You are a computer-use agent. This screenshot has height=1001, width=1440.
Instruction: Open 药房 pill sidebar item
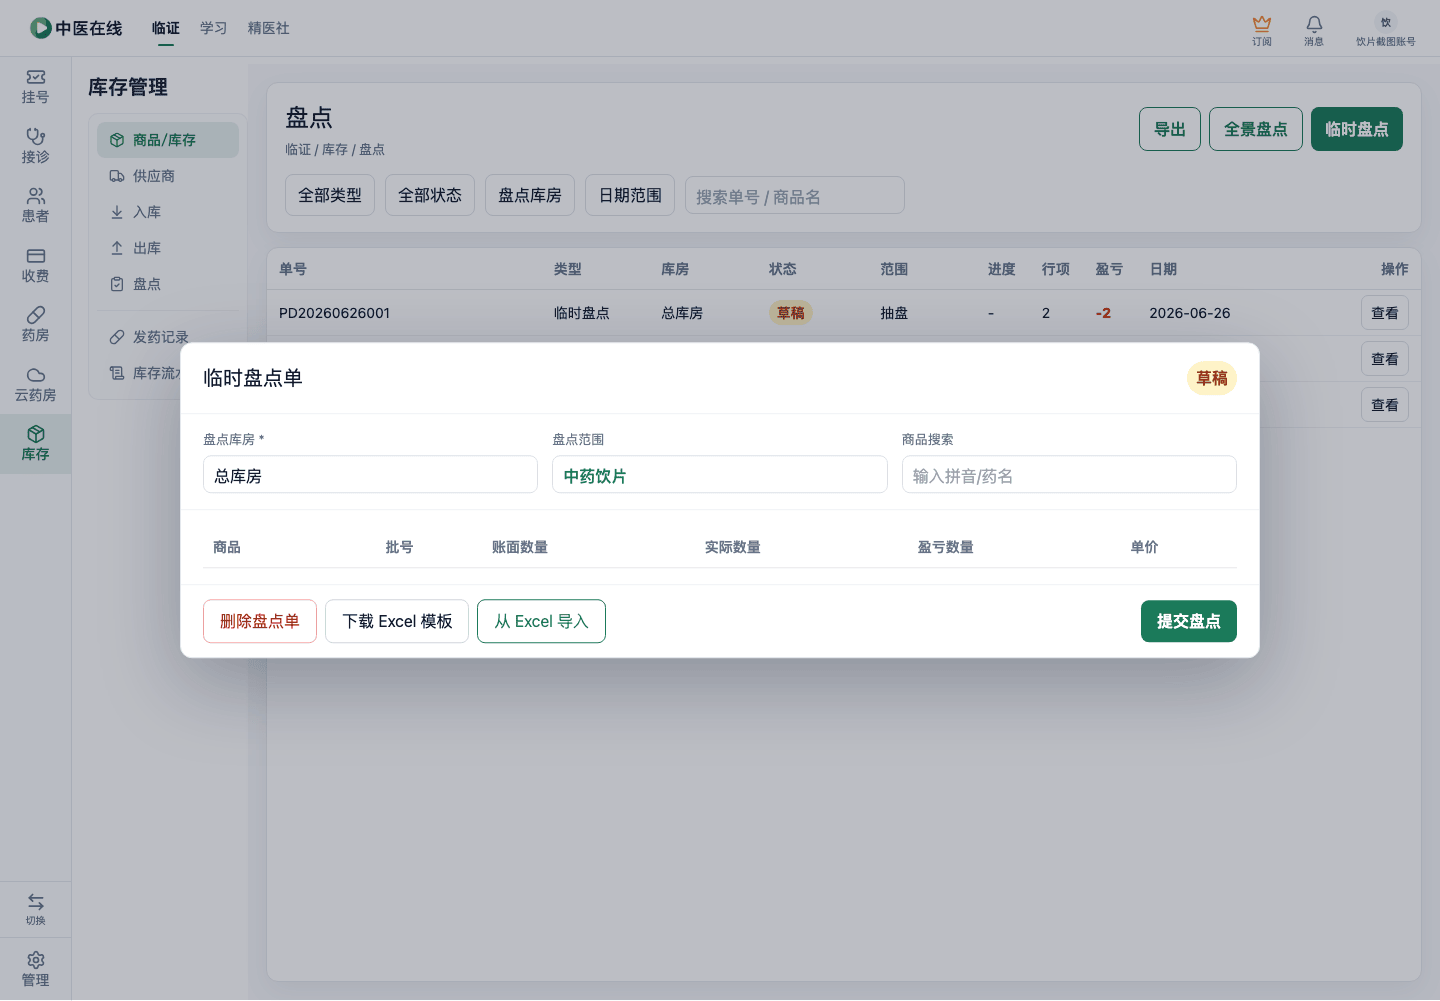pos(35,325)
